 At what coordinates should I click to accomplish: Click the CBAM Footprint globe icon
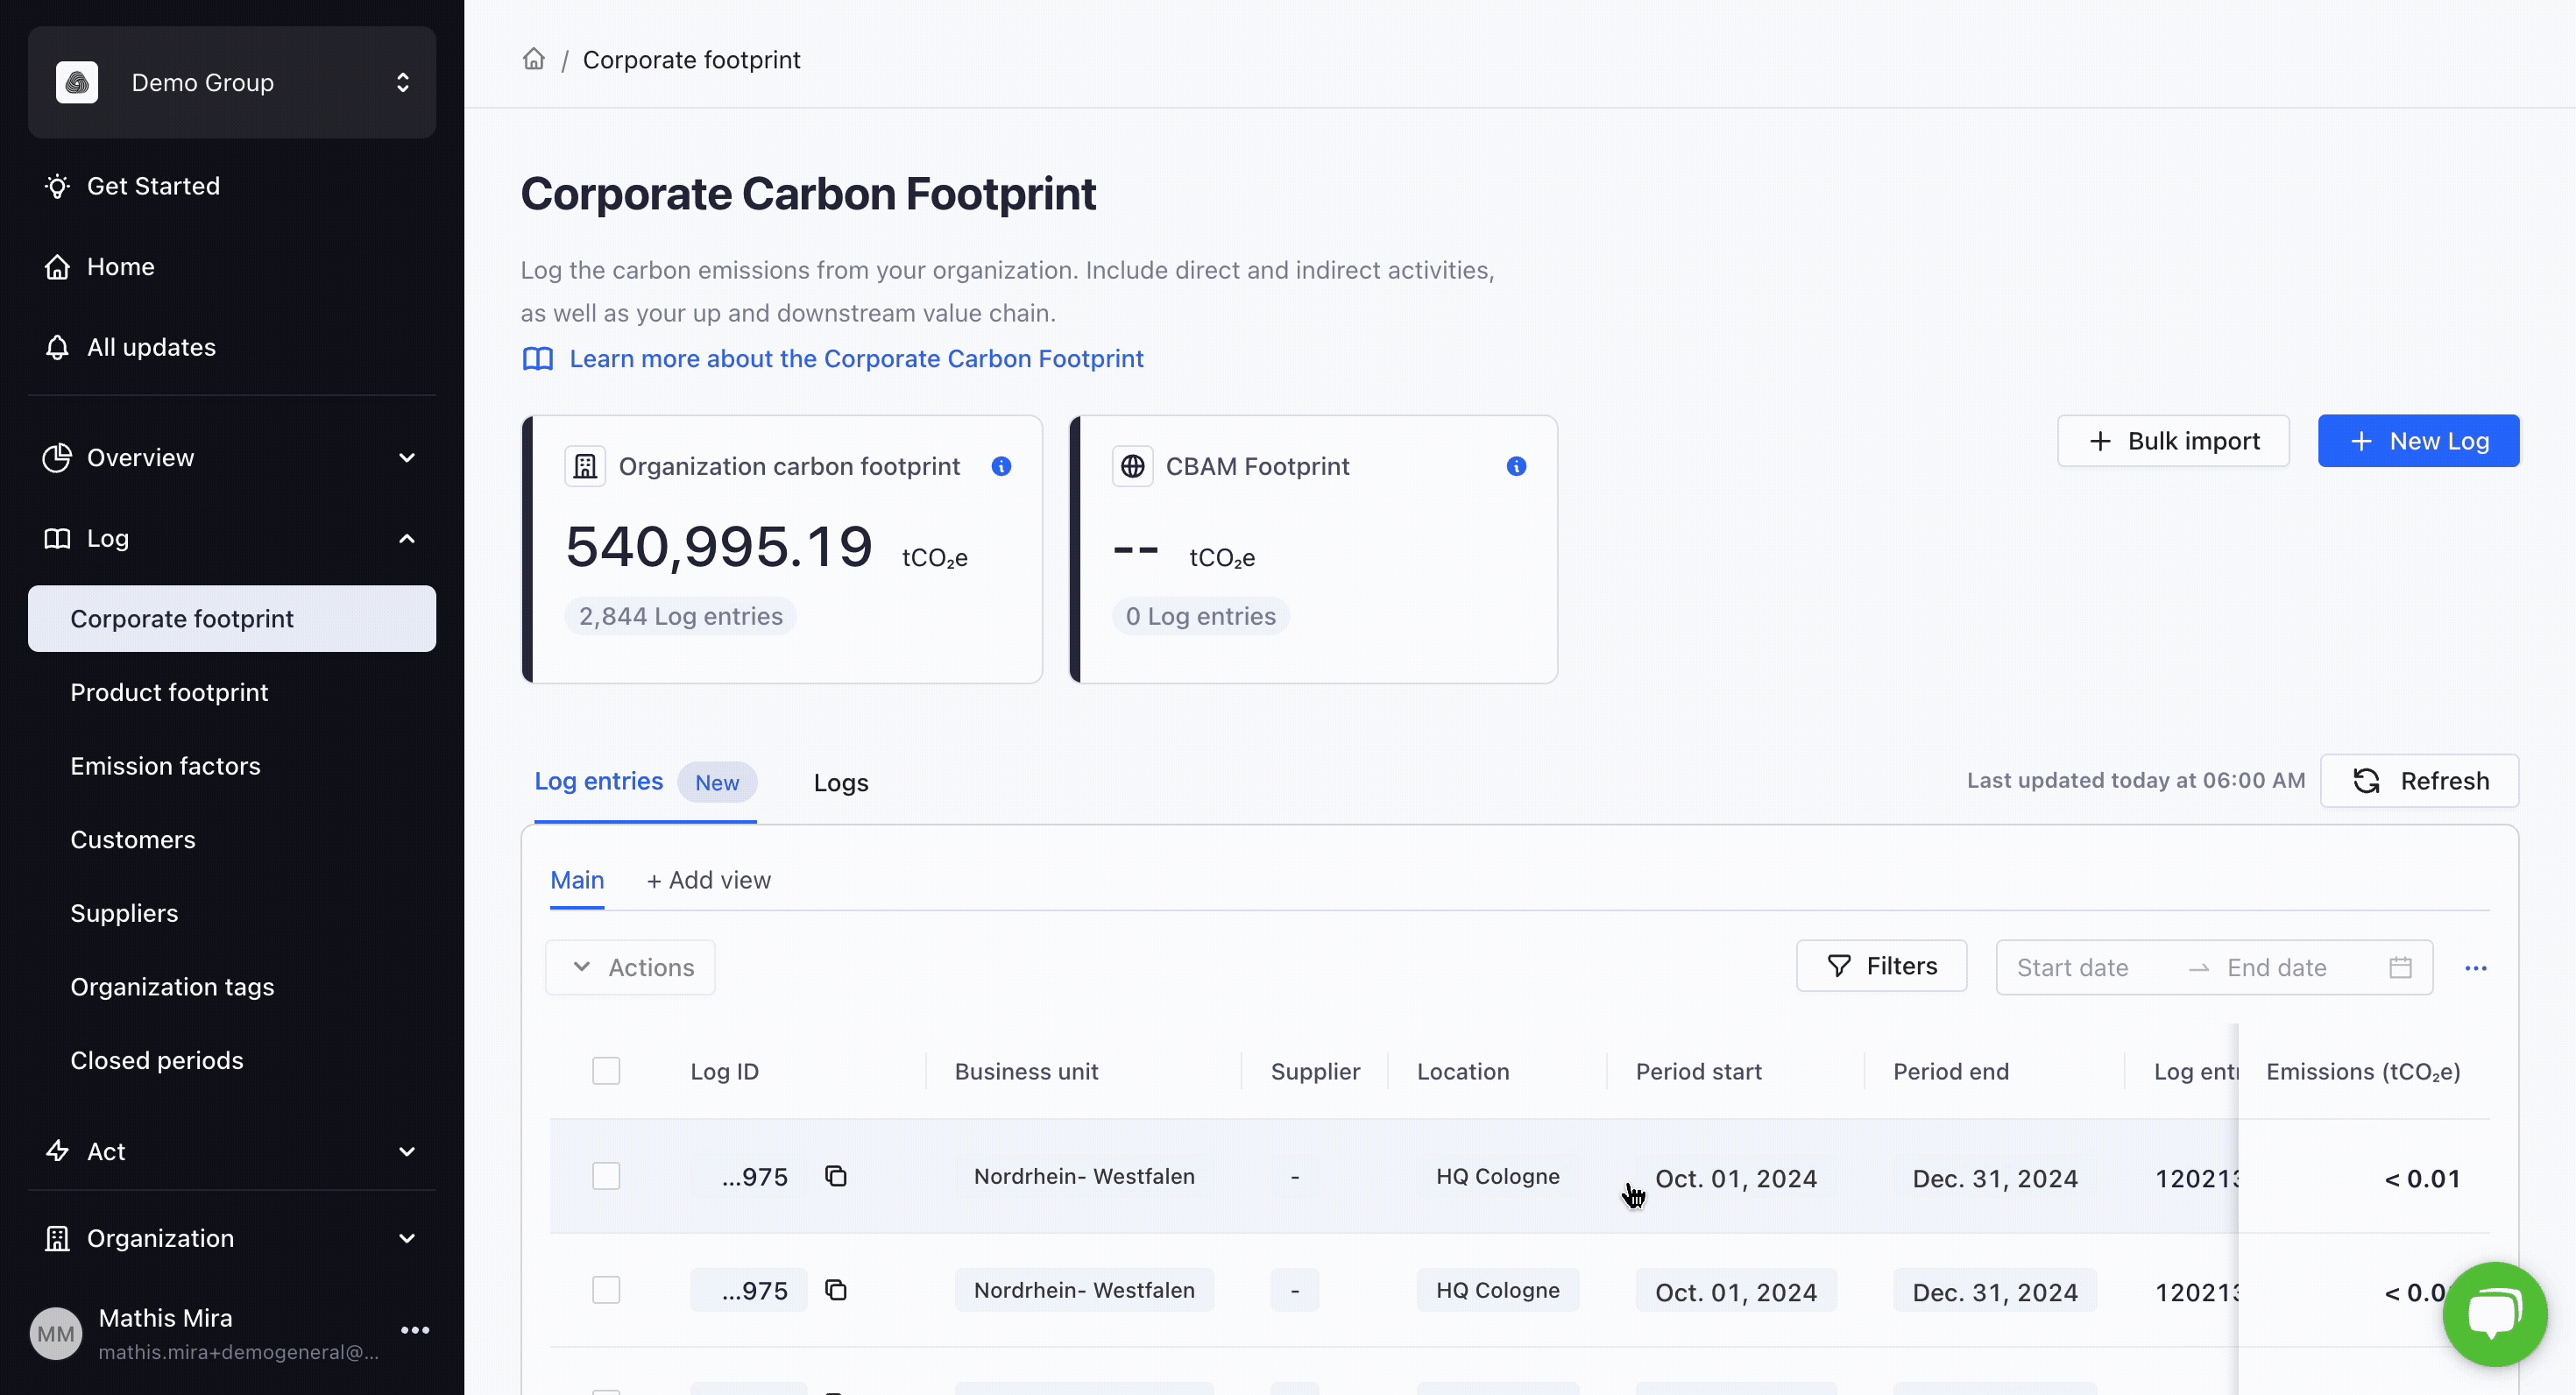[x=1132, y=466]
